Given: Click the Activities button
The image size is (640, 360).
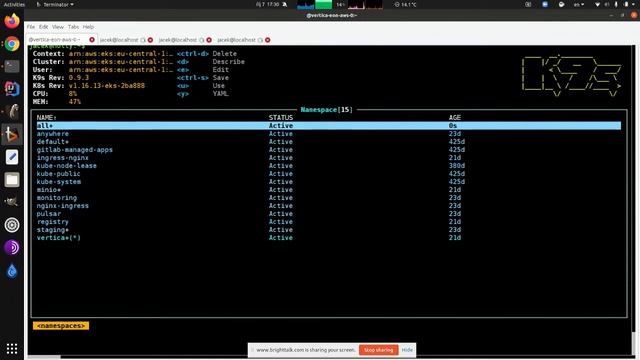Looking at the screenshot, I should [x=14, y=4].
